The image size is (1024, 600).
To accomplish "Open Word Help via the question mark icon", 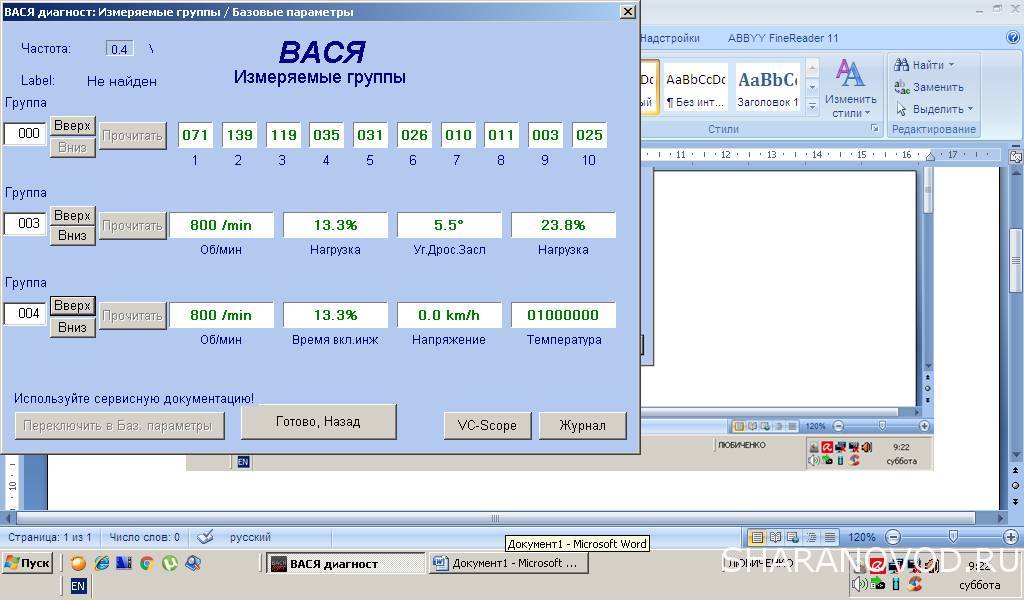I will [1013, 38].
